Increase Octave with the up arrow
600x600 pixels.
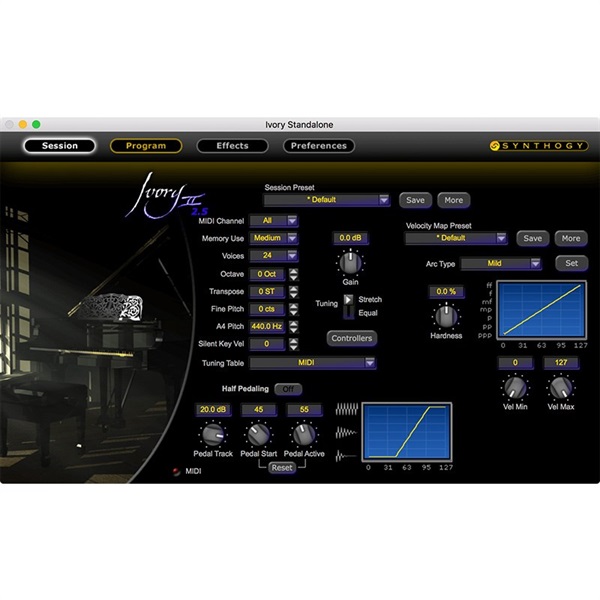(293, 271)
